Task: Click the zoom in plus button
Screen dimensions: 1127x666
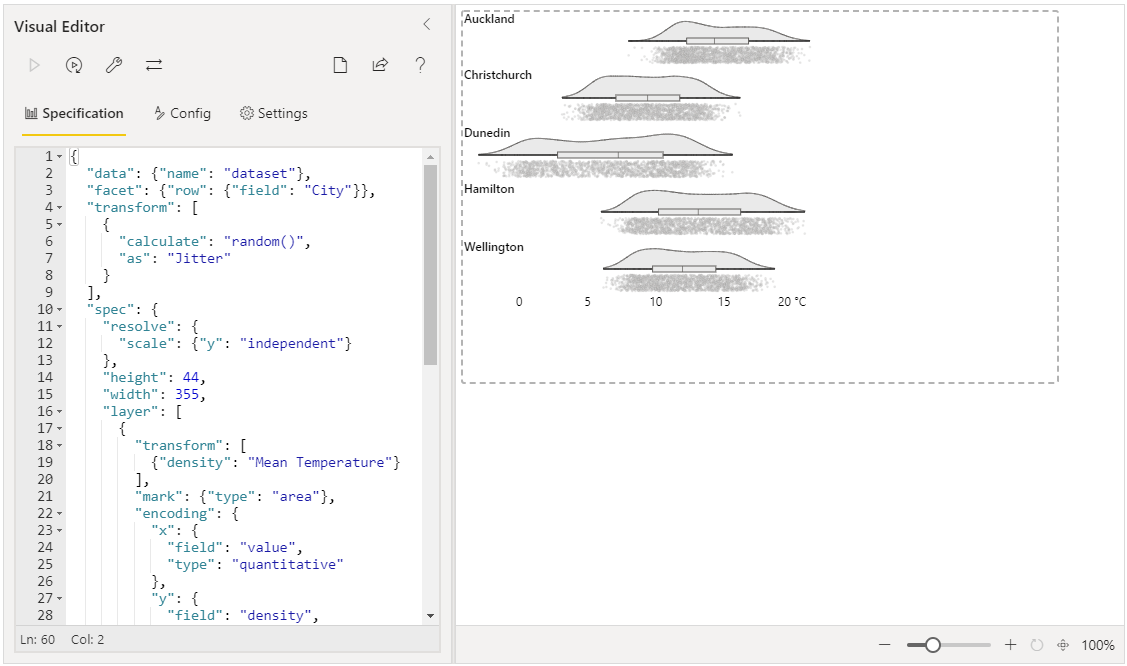Action: coord(1011,645)
